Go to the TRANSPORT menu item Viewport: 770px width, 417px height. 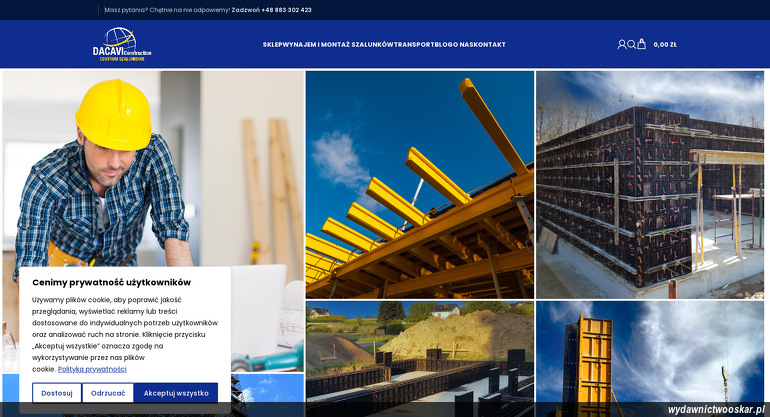point(414,45)
